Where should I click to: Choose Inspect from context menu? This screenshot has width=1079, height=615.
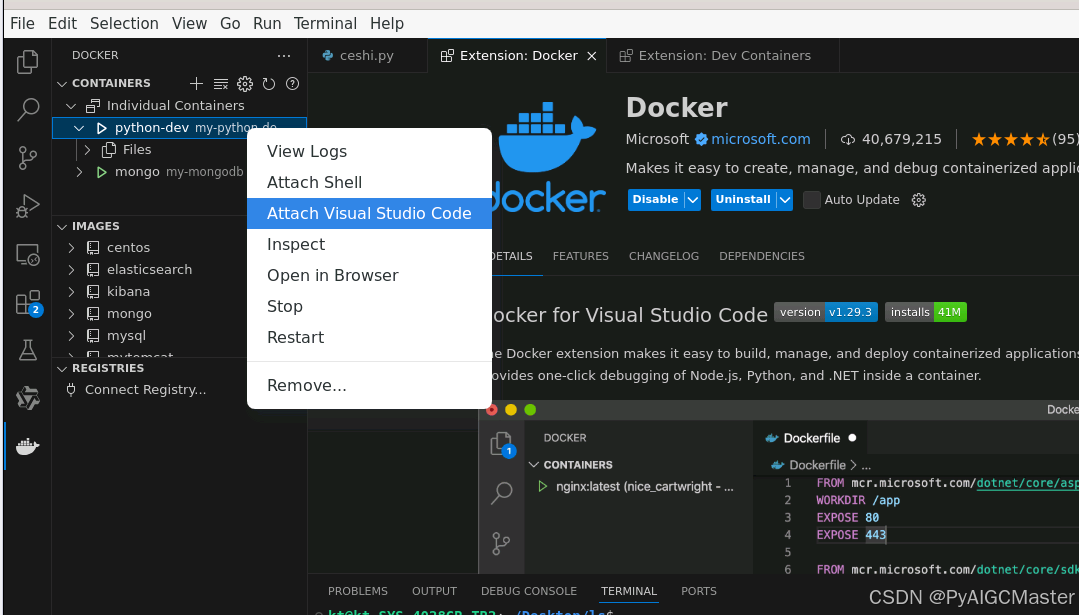[x=369, y=244]
